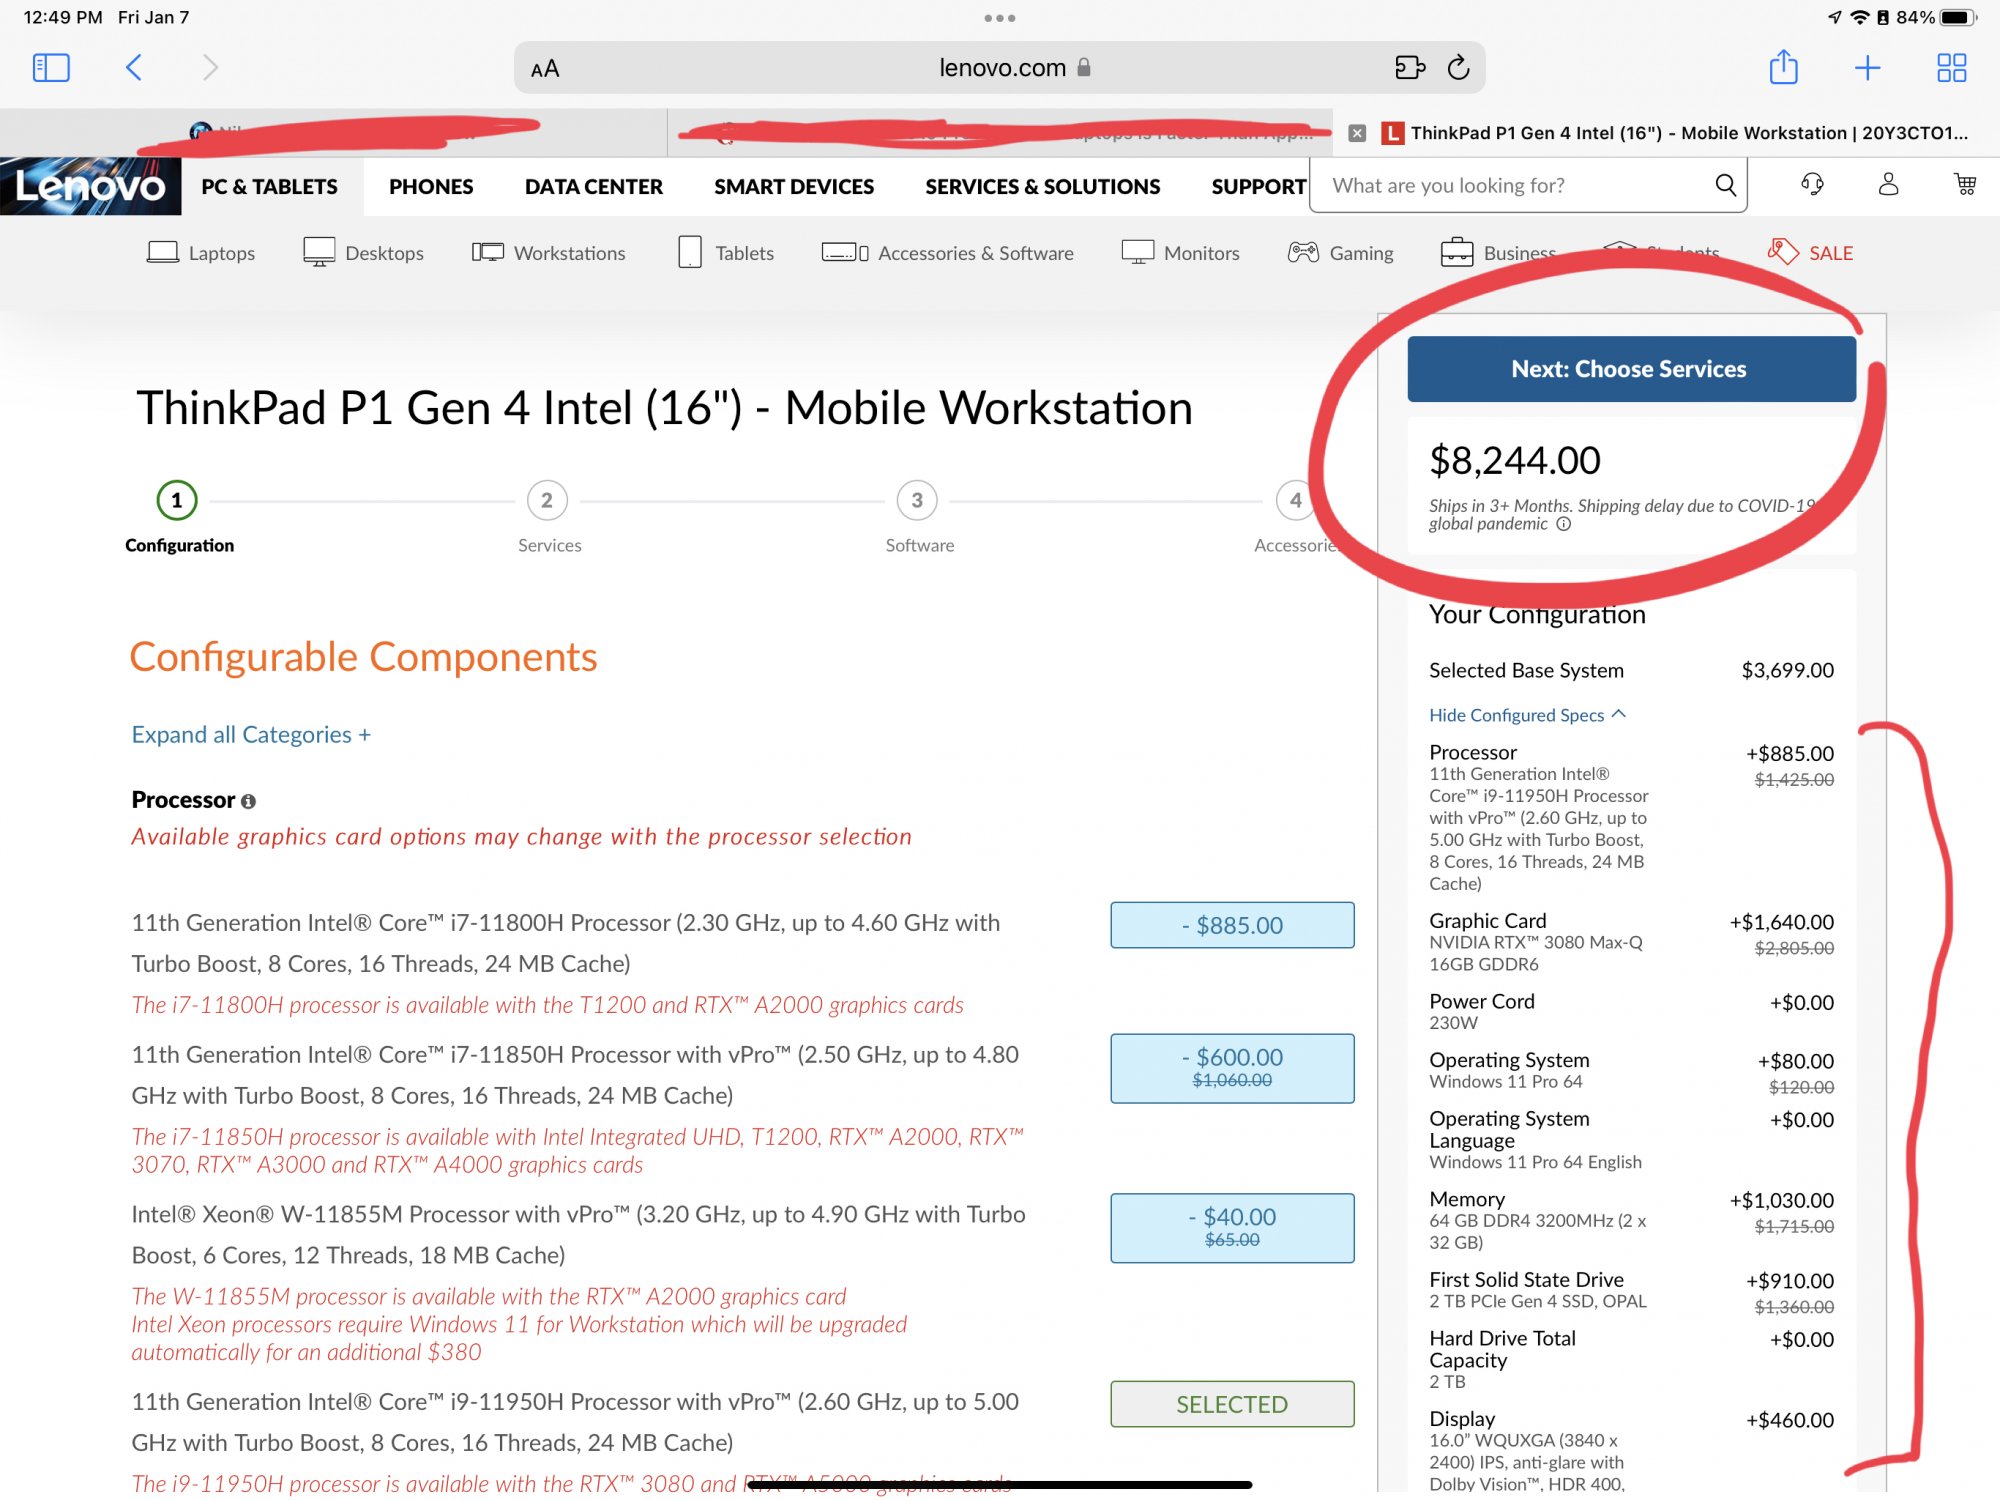Open the support headset icon
The width and height of the screenshot is (2000, 1500).
click(1812, 185)
